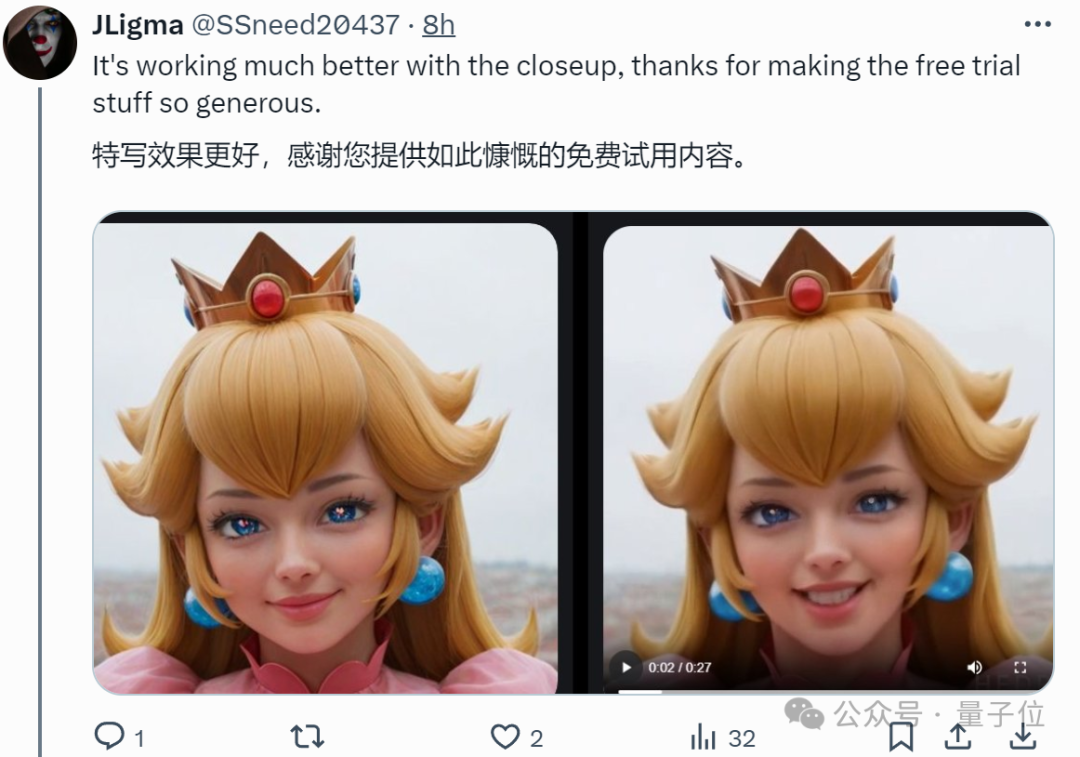This screenshot has width=1080, height=757.
Task: Open JLigma's clown profile avatar
Action: (x=40, y=43)
